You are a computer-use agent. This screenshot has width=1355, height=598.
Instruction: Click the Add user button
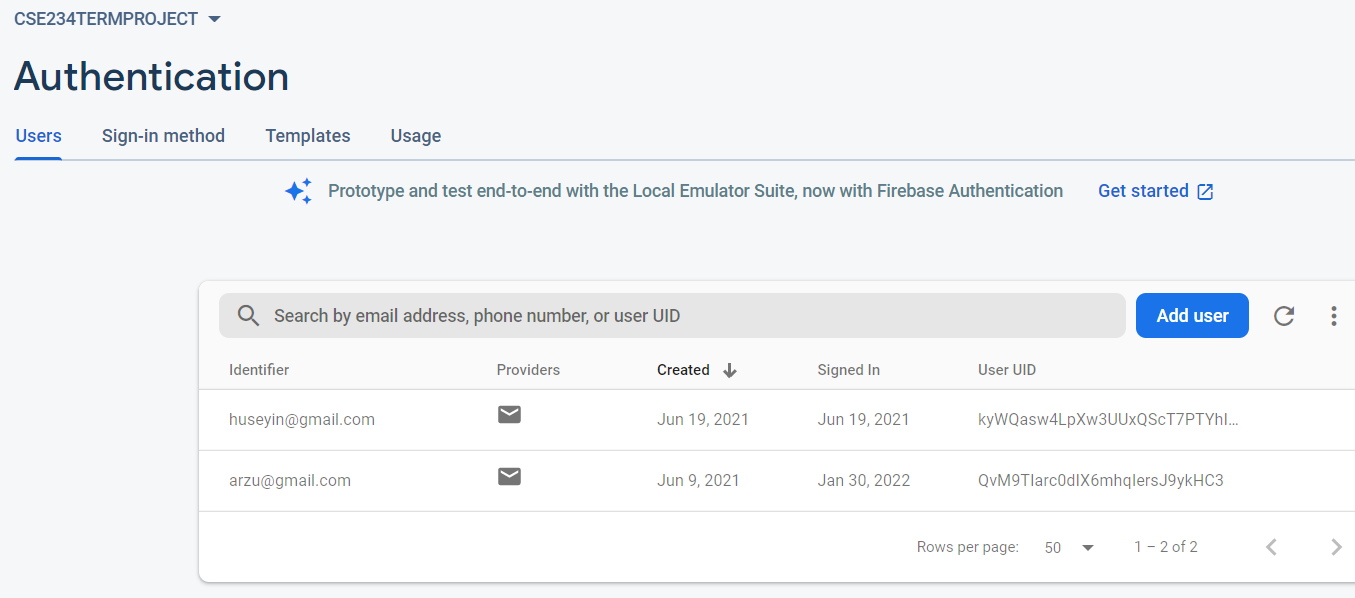[x=1192, y=315]
